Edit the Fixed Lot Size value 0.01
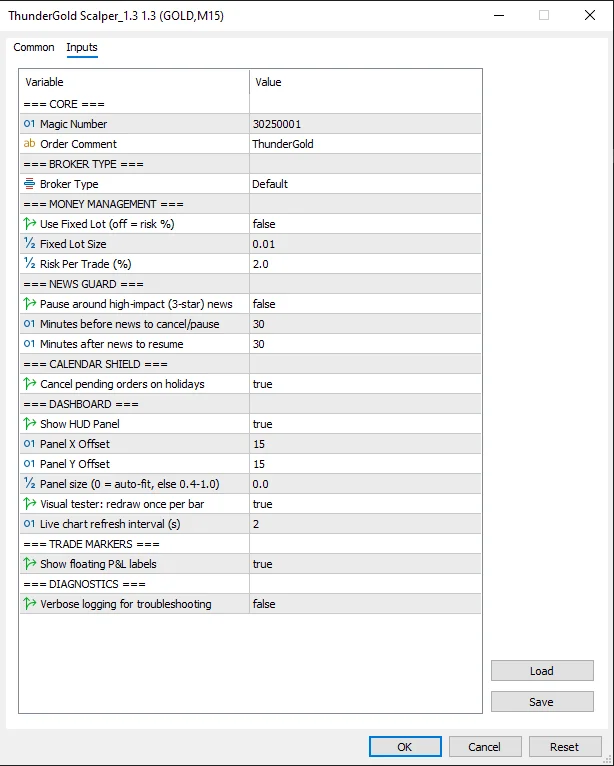Screen dimensions: 614x766 365,244
